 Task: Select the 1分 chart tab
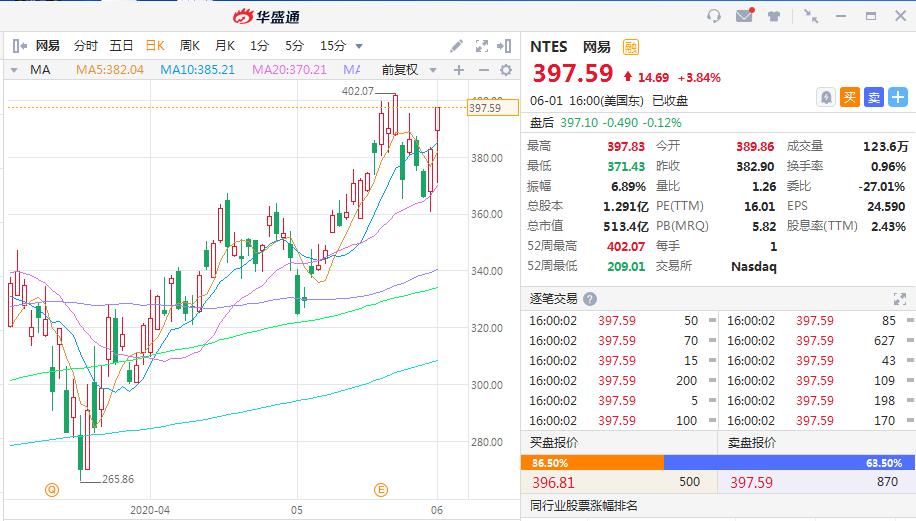coord(259,46)
